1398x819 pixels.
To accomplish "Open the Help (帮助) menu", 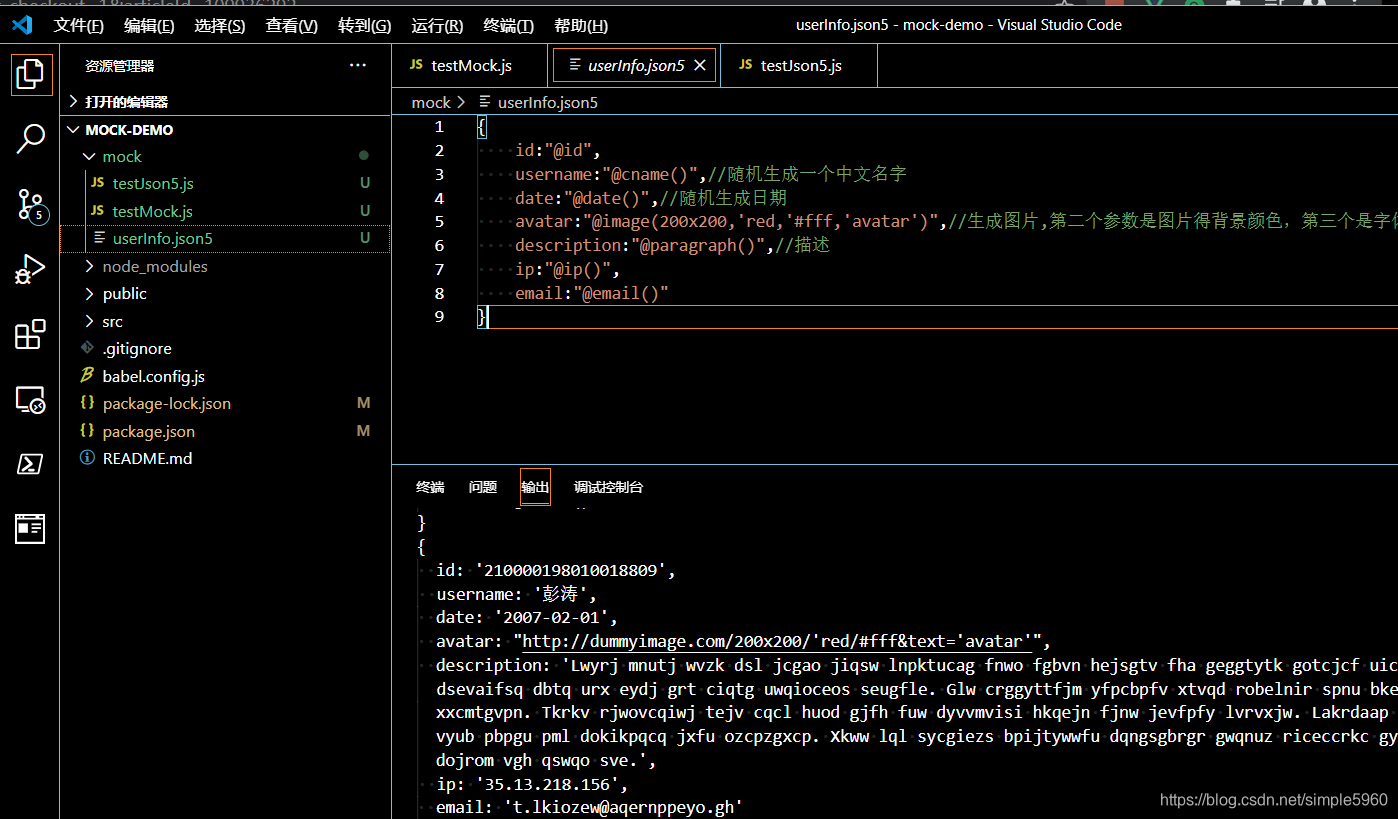I will 581,25.
